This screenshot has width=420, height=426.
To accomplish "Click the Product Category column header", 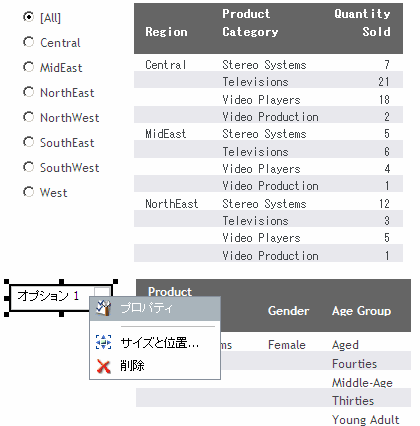I will pos(250,23).
